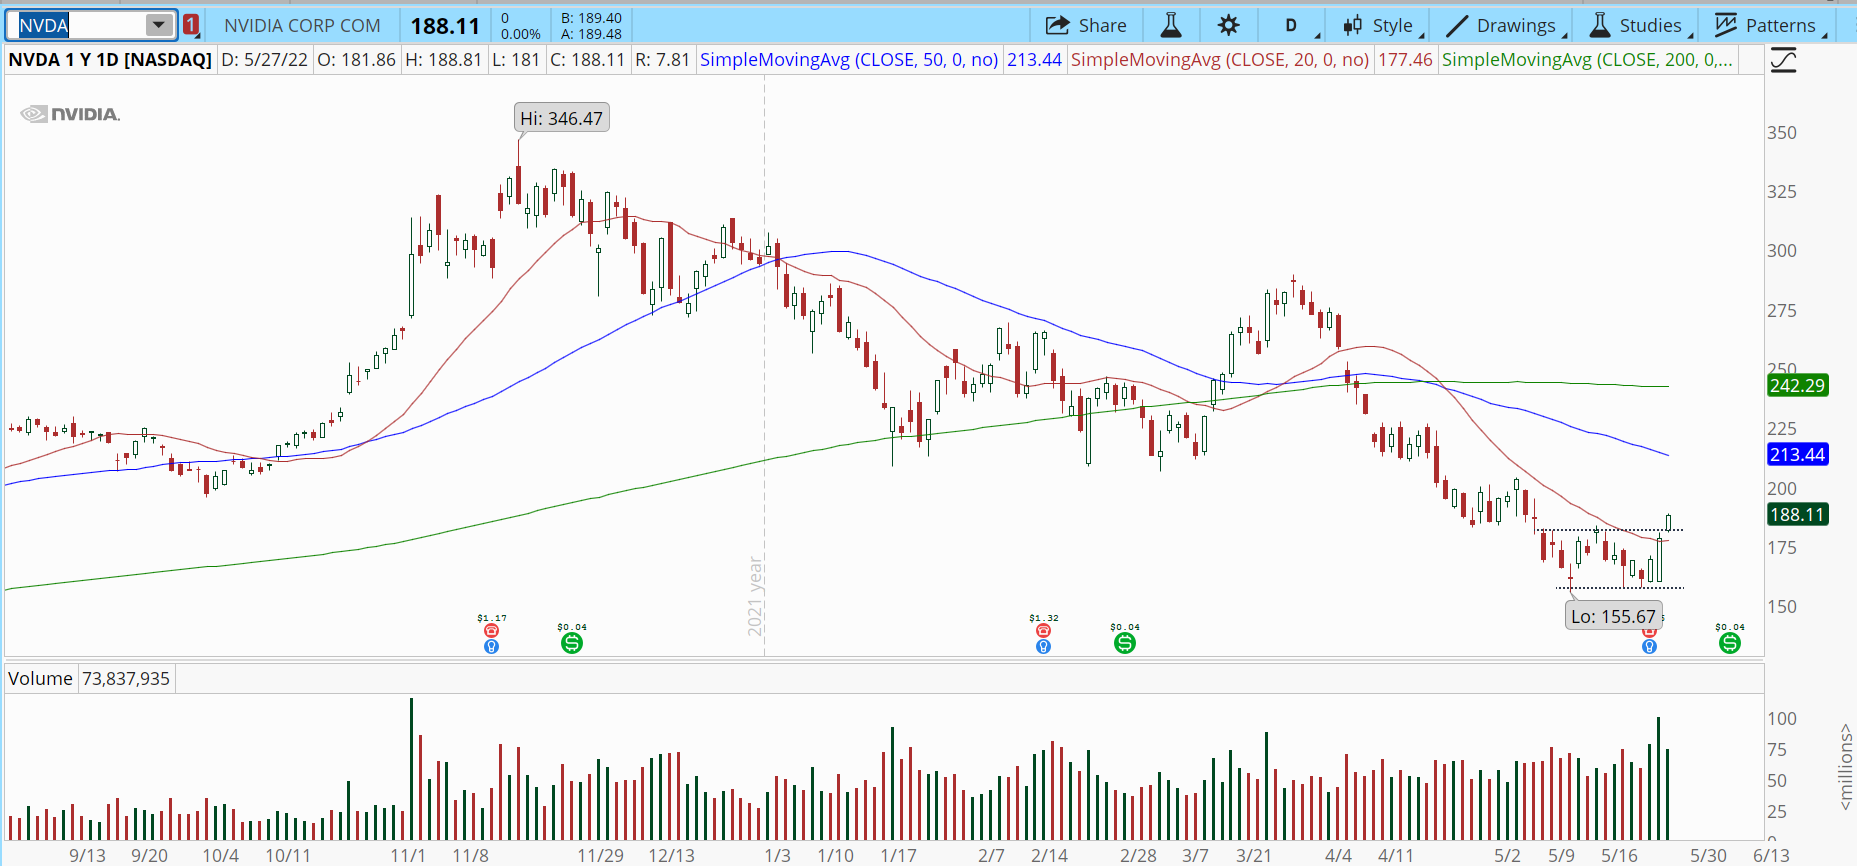Click the Share button

click(1086, 26)
